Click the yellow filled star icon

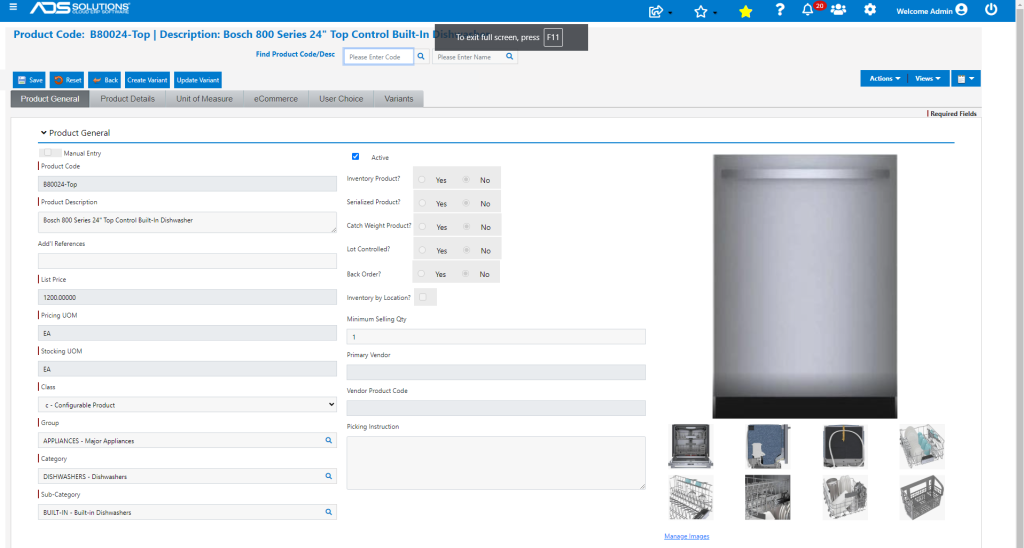click(745, 11)
